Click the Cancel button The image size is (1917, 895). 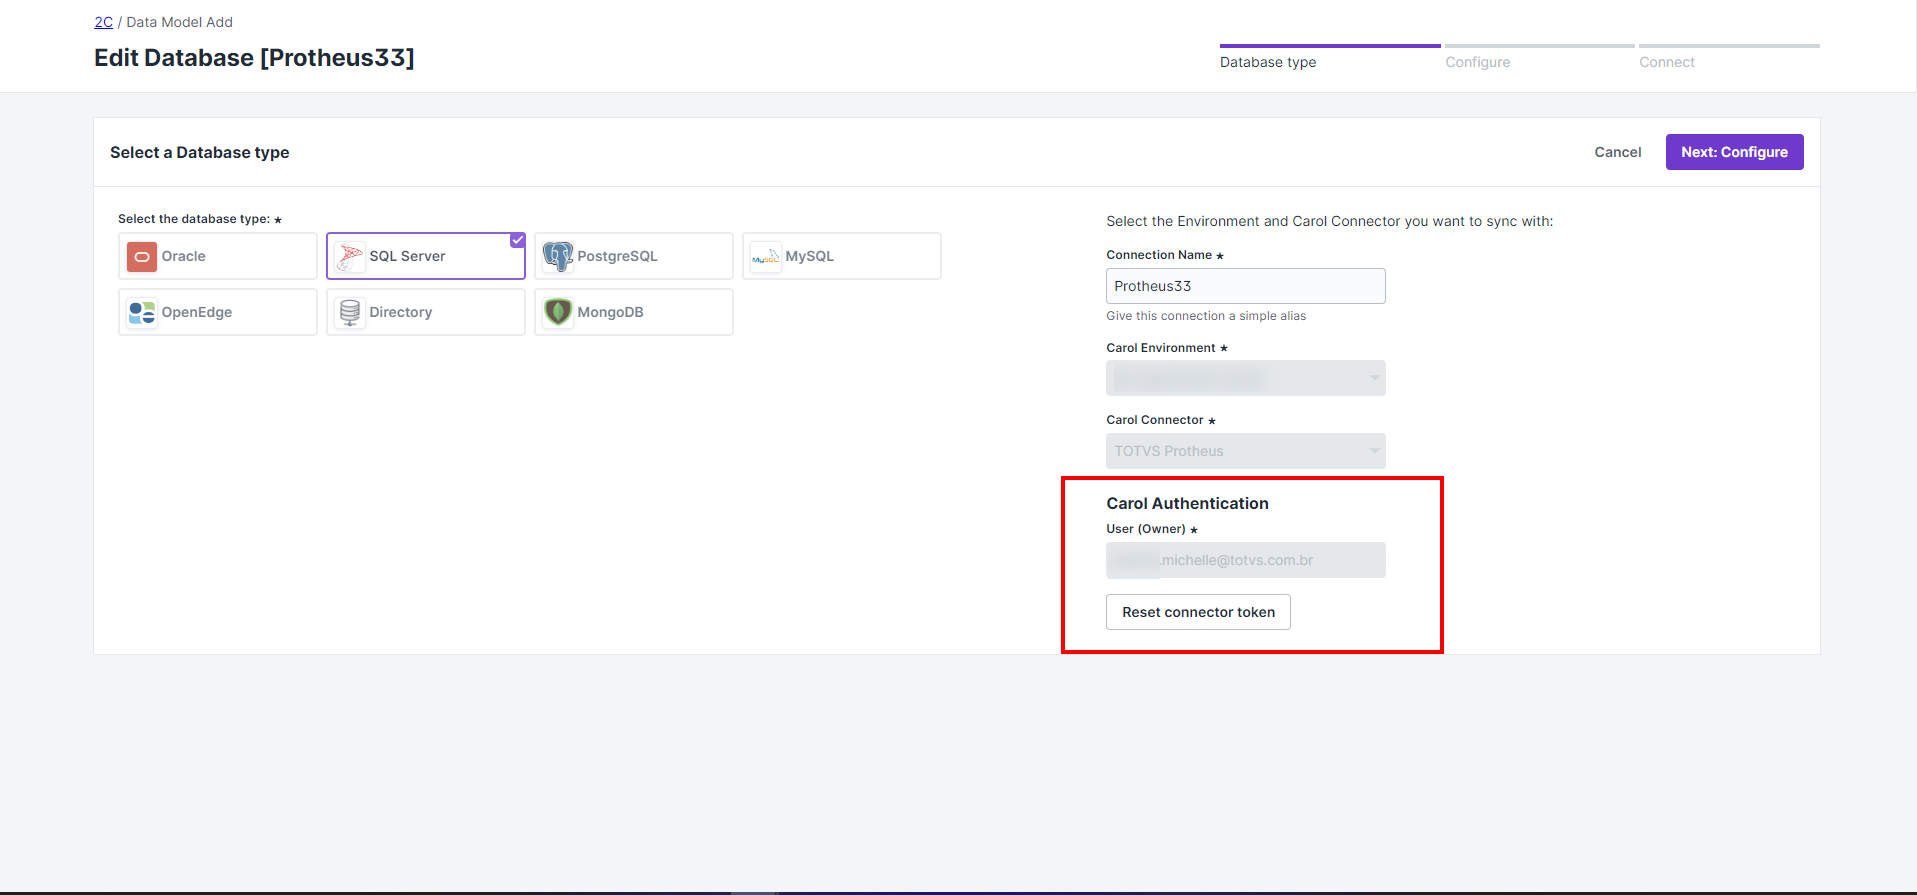(x=1617, y=152)
